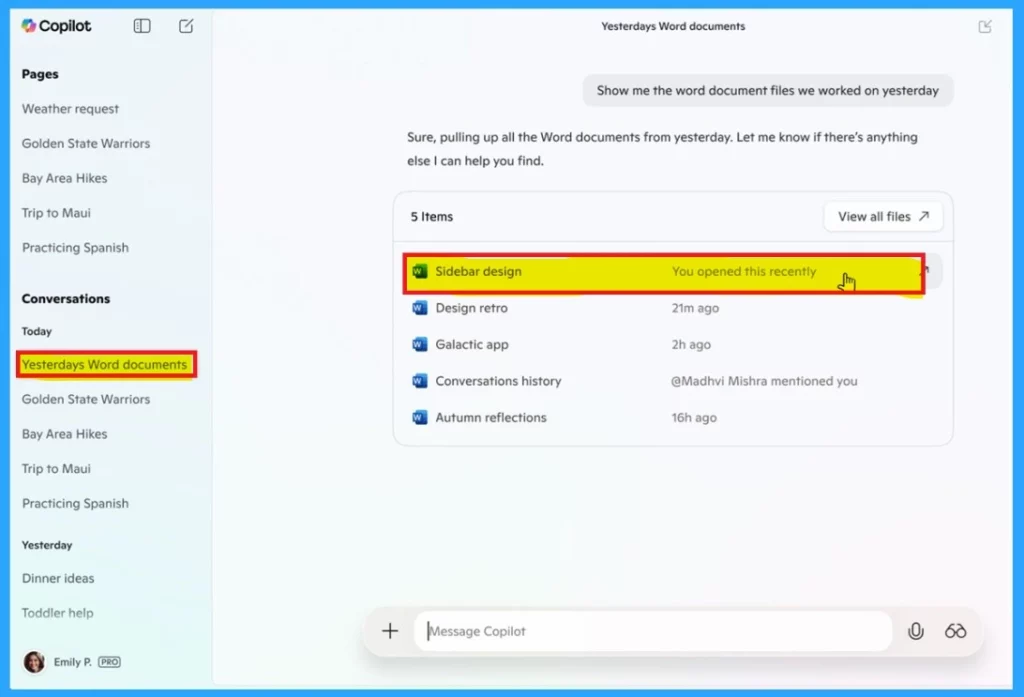Click the Word icon beside Galactic app
The height and width of the screenshot is (697, 1024).
[x=420, y=344]
